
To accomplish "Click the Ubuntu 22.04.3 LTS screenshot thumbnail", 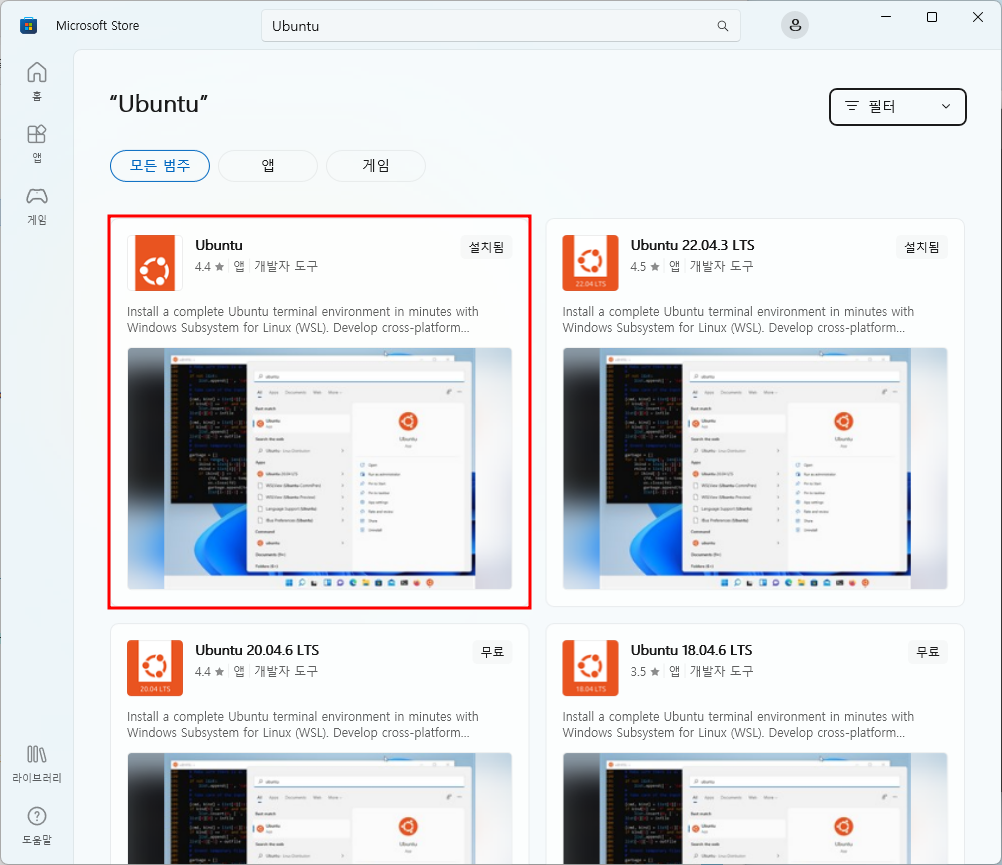I will click(755, 468).
